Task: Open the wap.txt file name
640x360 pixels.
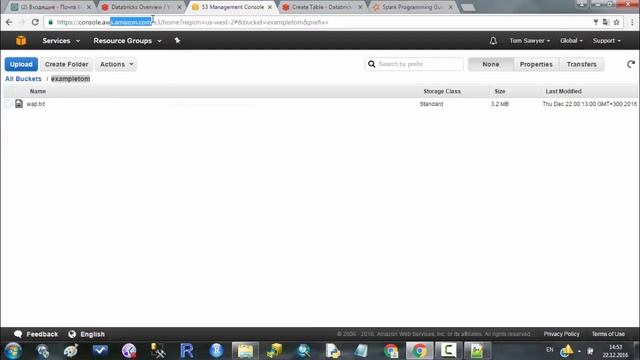Action: (36, 104)
